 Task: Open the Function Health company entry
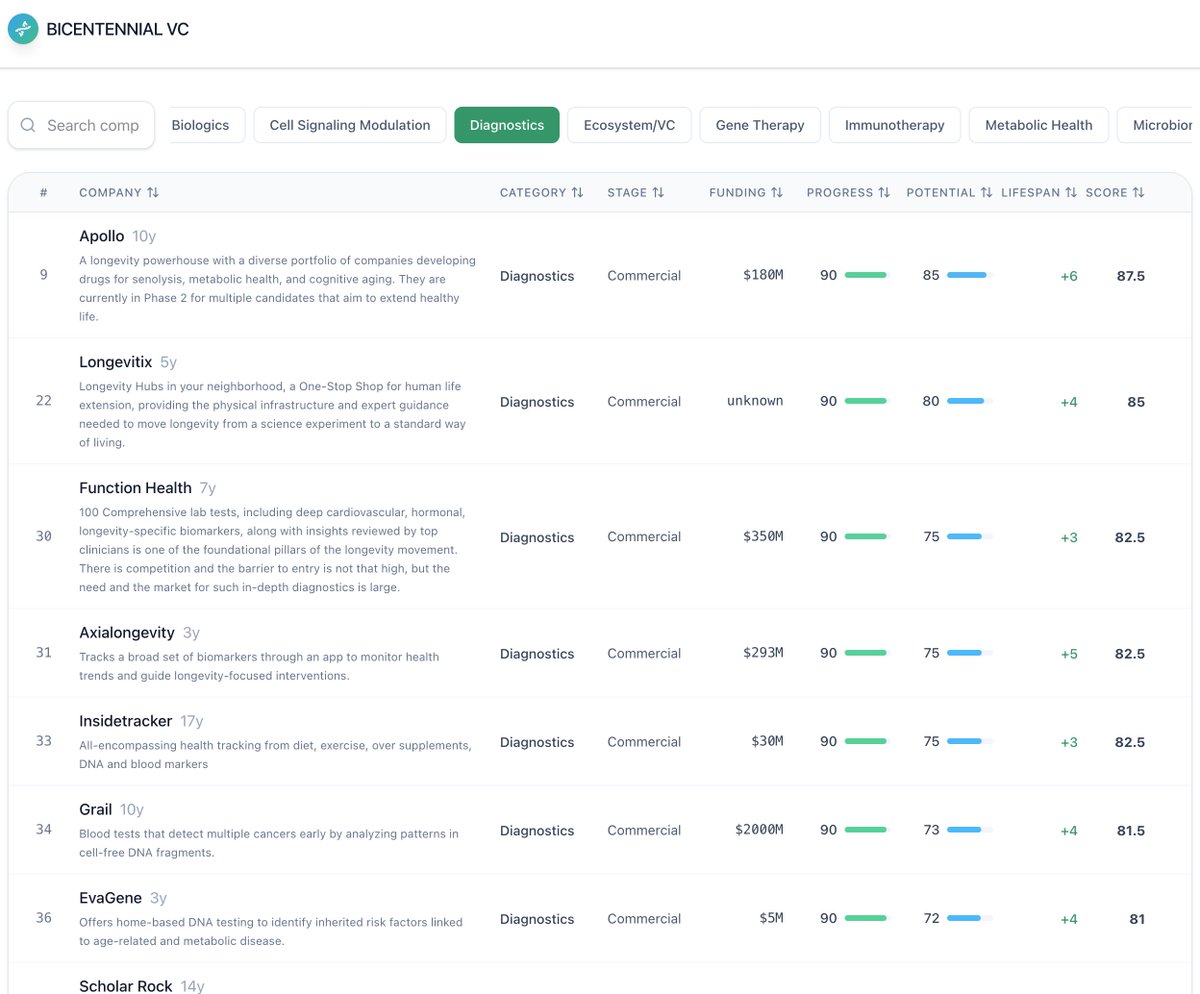(135, 488)
